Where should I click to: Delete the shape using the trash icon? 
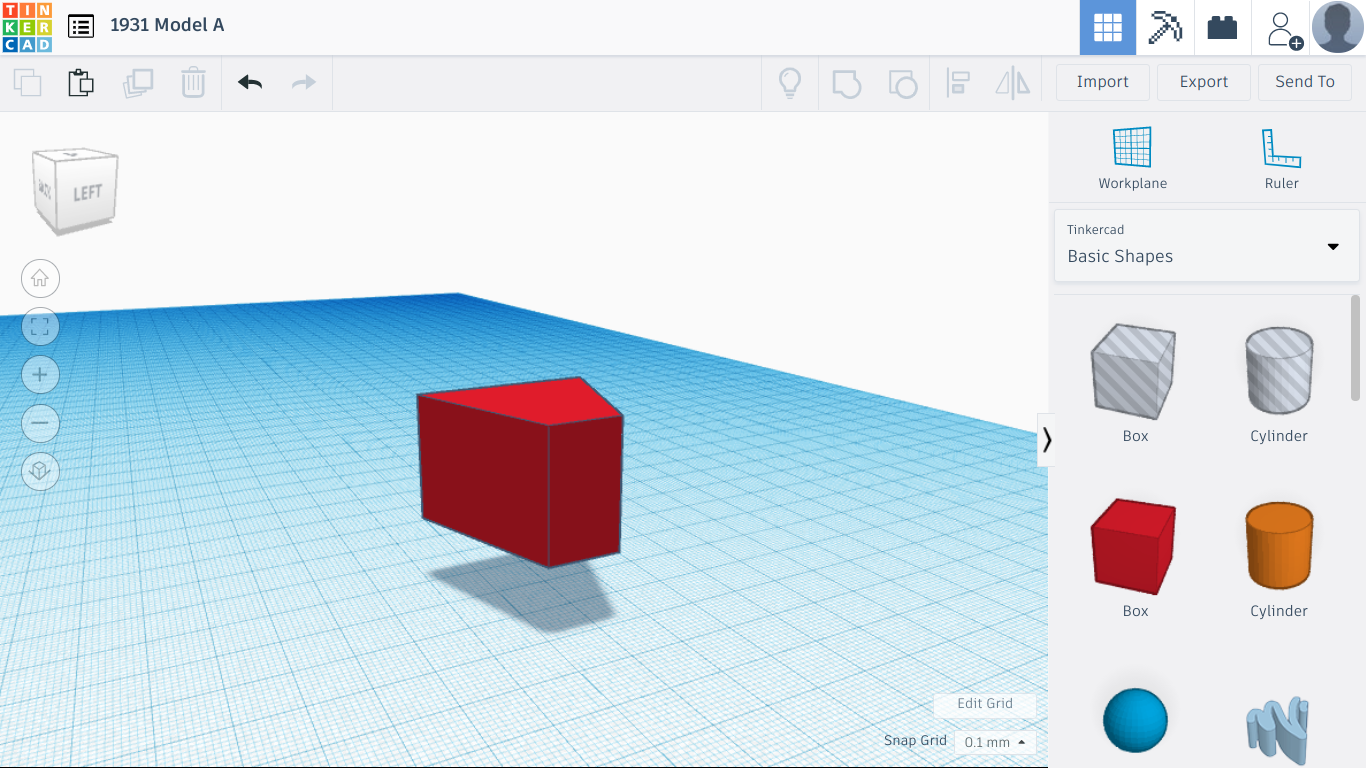click(192, 83)
